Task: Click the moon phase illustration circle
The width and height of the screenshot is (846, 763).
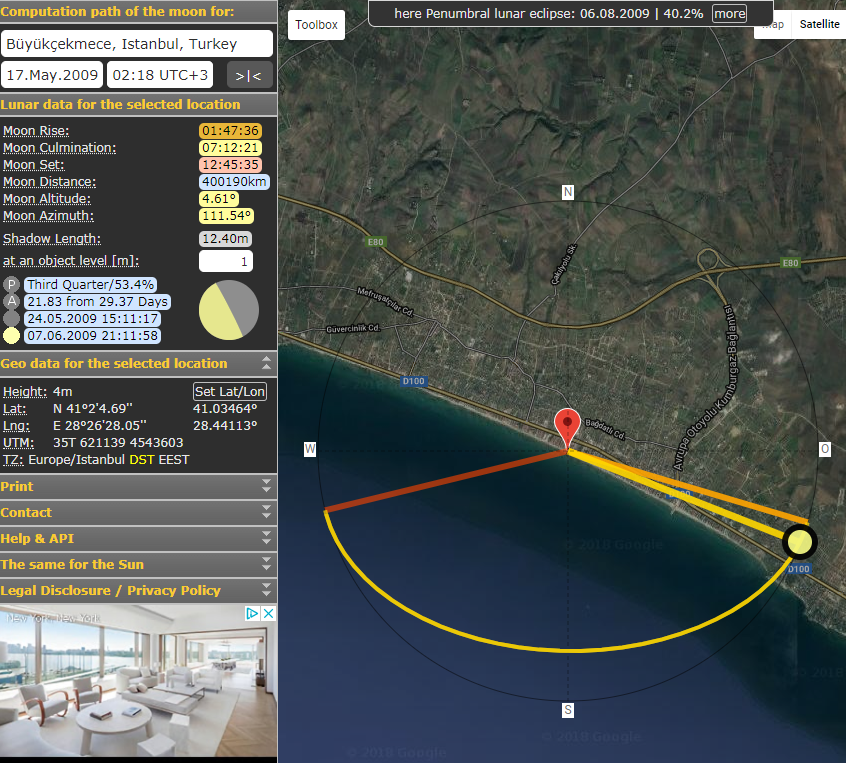Action: pyautogui.click(x=229, y=310)
